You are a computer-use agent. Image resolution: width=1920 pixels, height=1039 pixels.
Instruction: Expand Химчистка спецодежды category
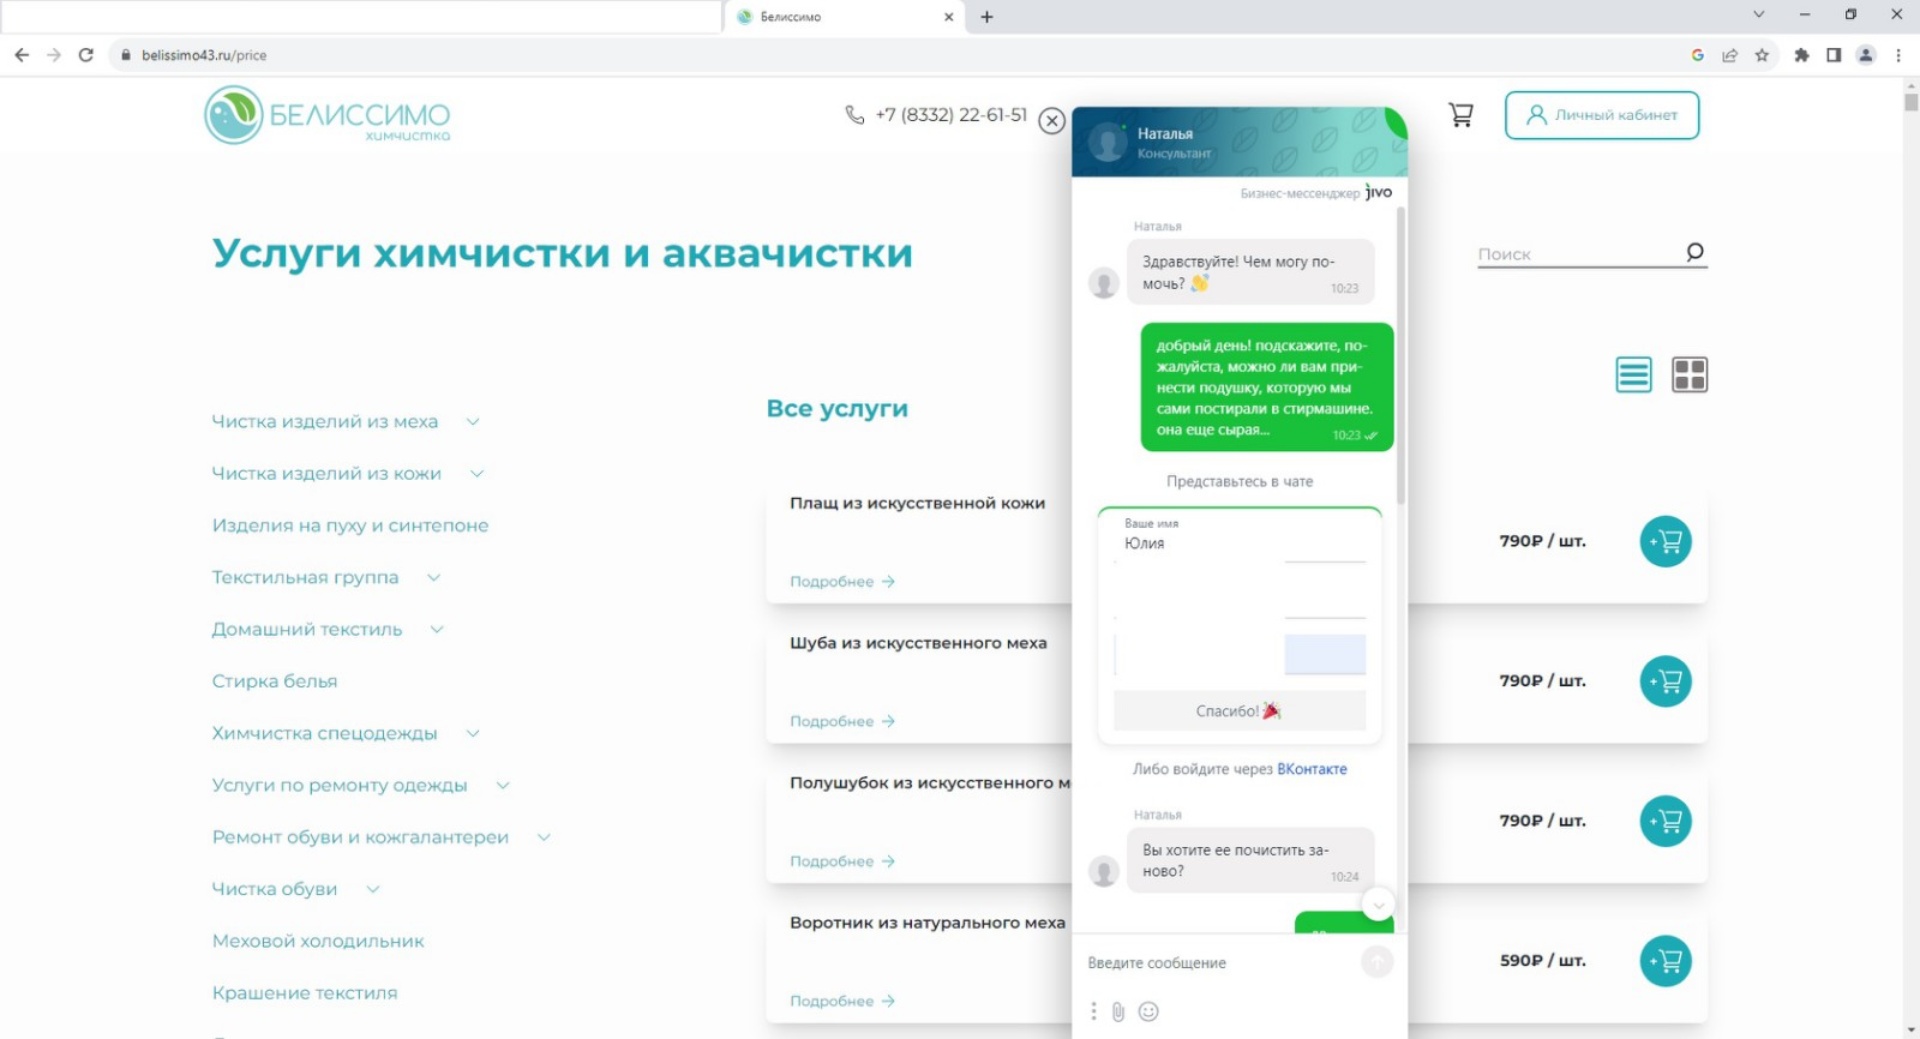(473, 734)
